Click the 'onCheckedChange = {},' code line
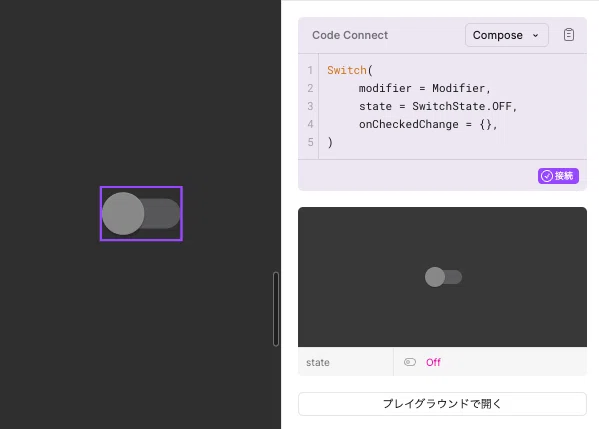Image resolution: width=599 pixels, height=429 pixels. (x=428, y=124)
